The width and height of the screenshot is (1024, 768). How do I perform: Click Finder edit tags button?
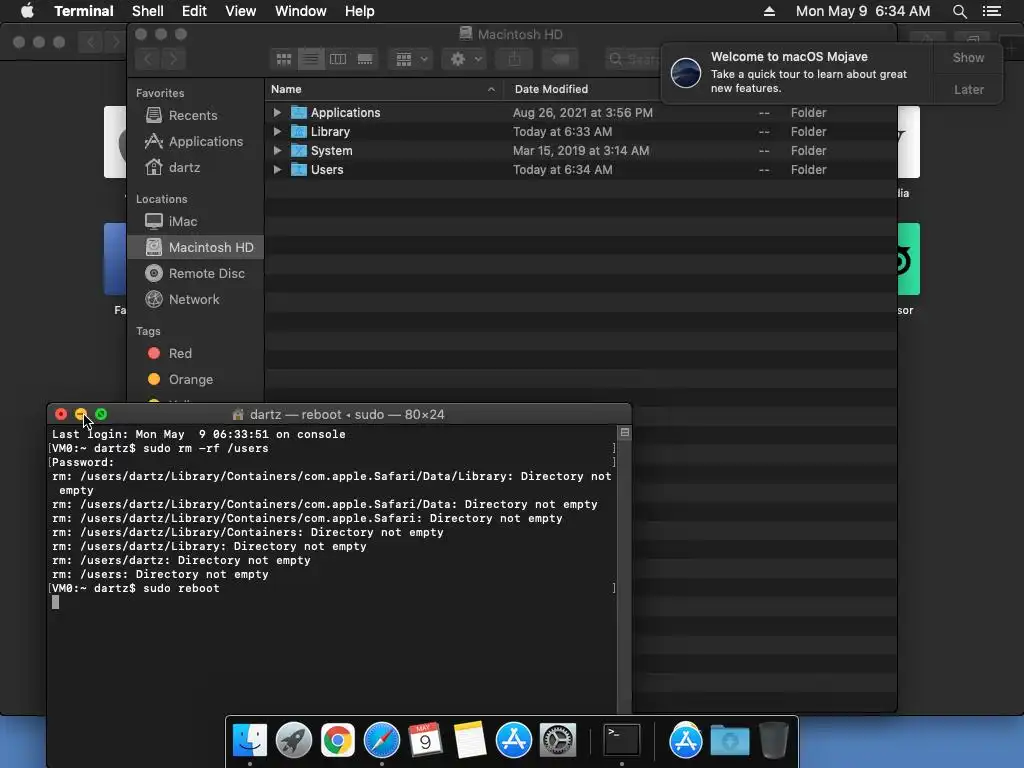pos(560,59)
